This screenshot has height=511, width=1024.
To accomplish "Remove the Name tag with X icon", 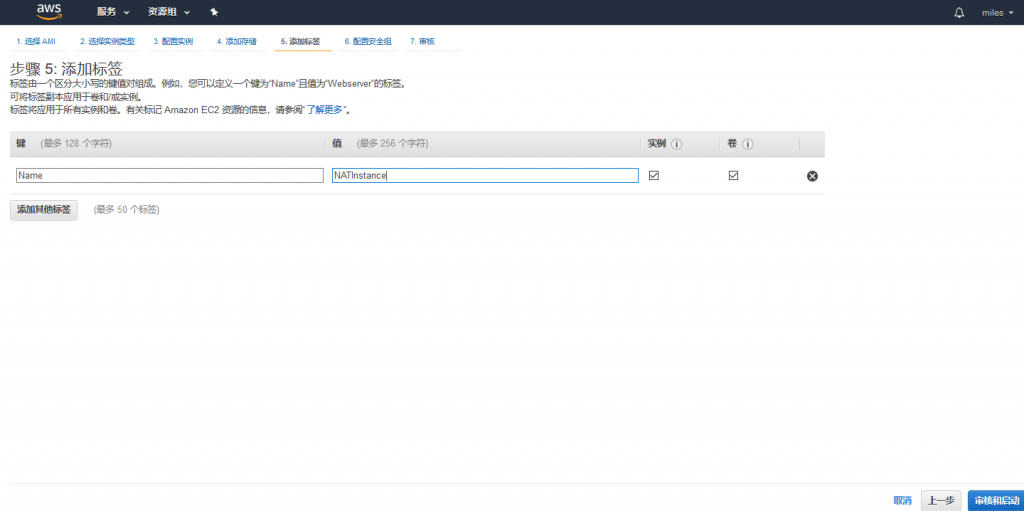I will click(x=812, y=176).
